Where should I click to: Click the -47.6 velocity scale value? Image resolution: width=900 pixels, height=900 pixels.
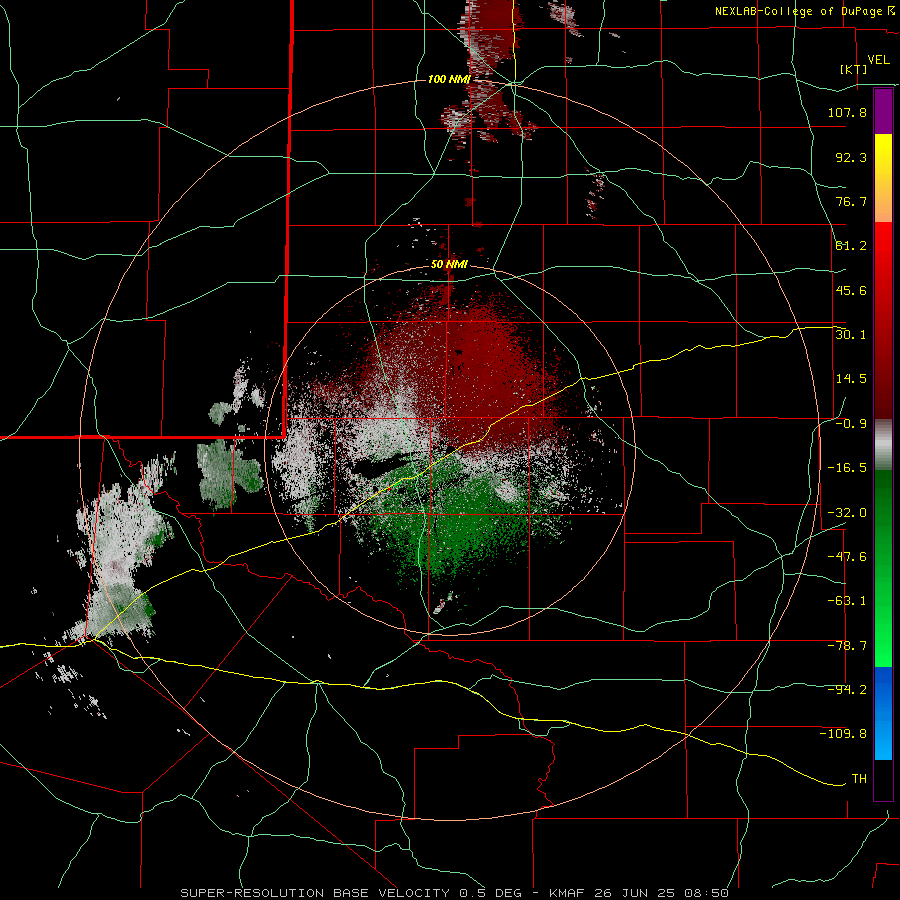(847, 557)
